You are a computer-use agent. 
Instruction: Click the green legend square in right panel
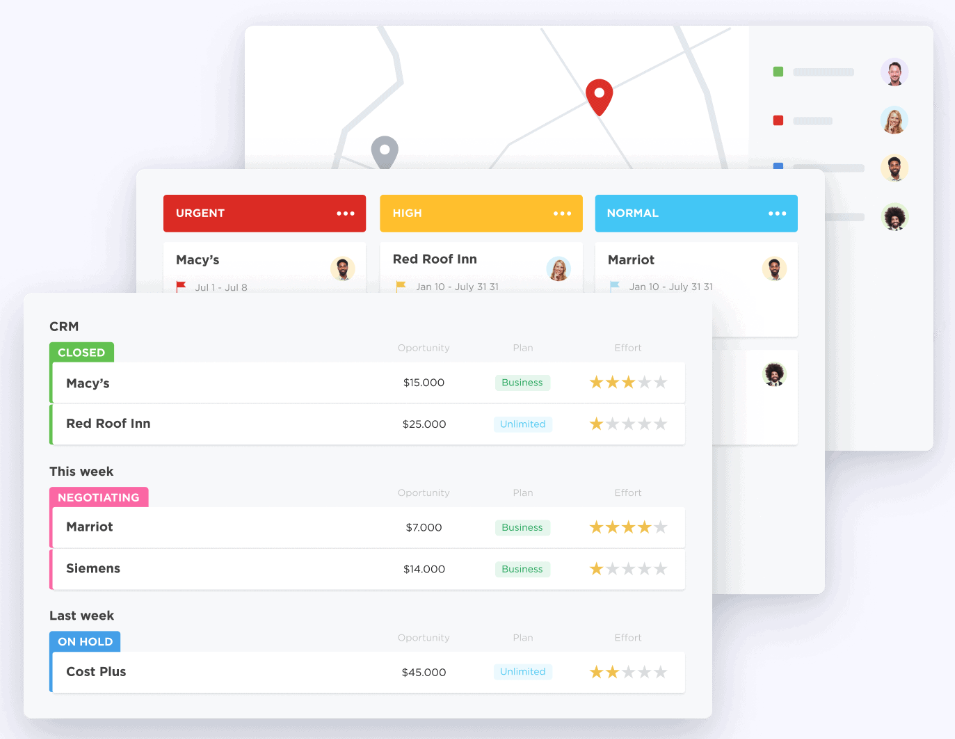tap(778, 72)
